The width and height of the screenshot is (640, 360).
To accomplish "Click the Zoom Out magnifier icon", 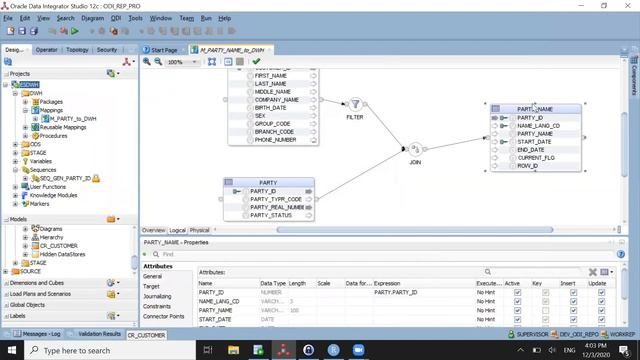I will click(158, 62).
